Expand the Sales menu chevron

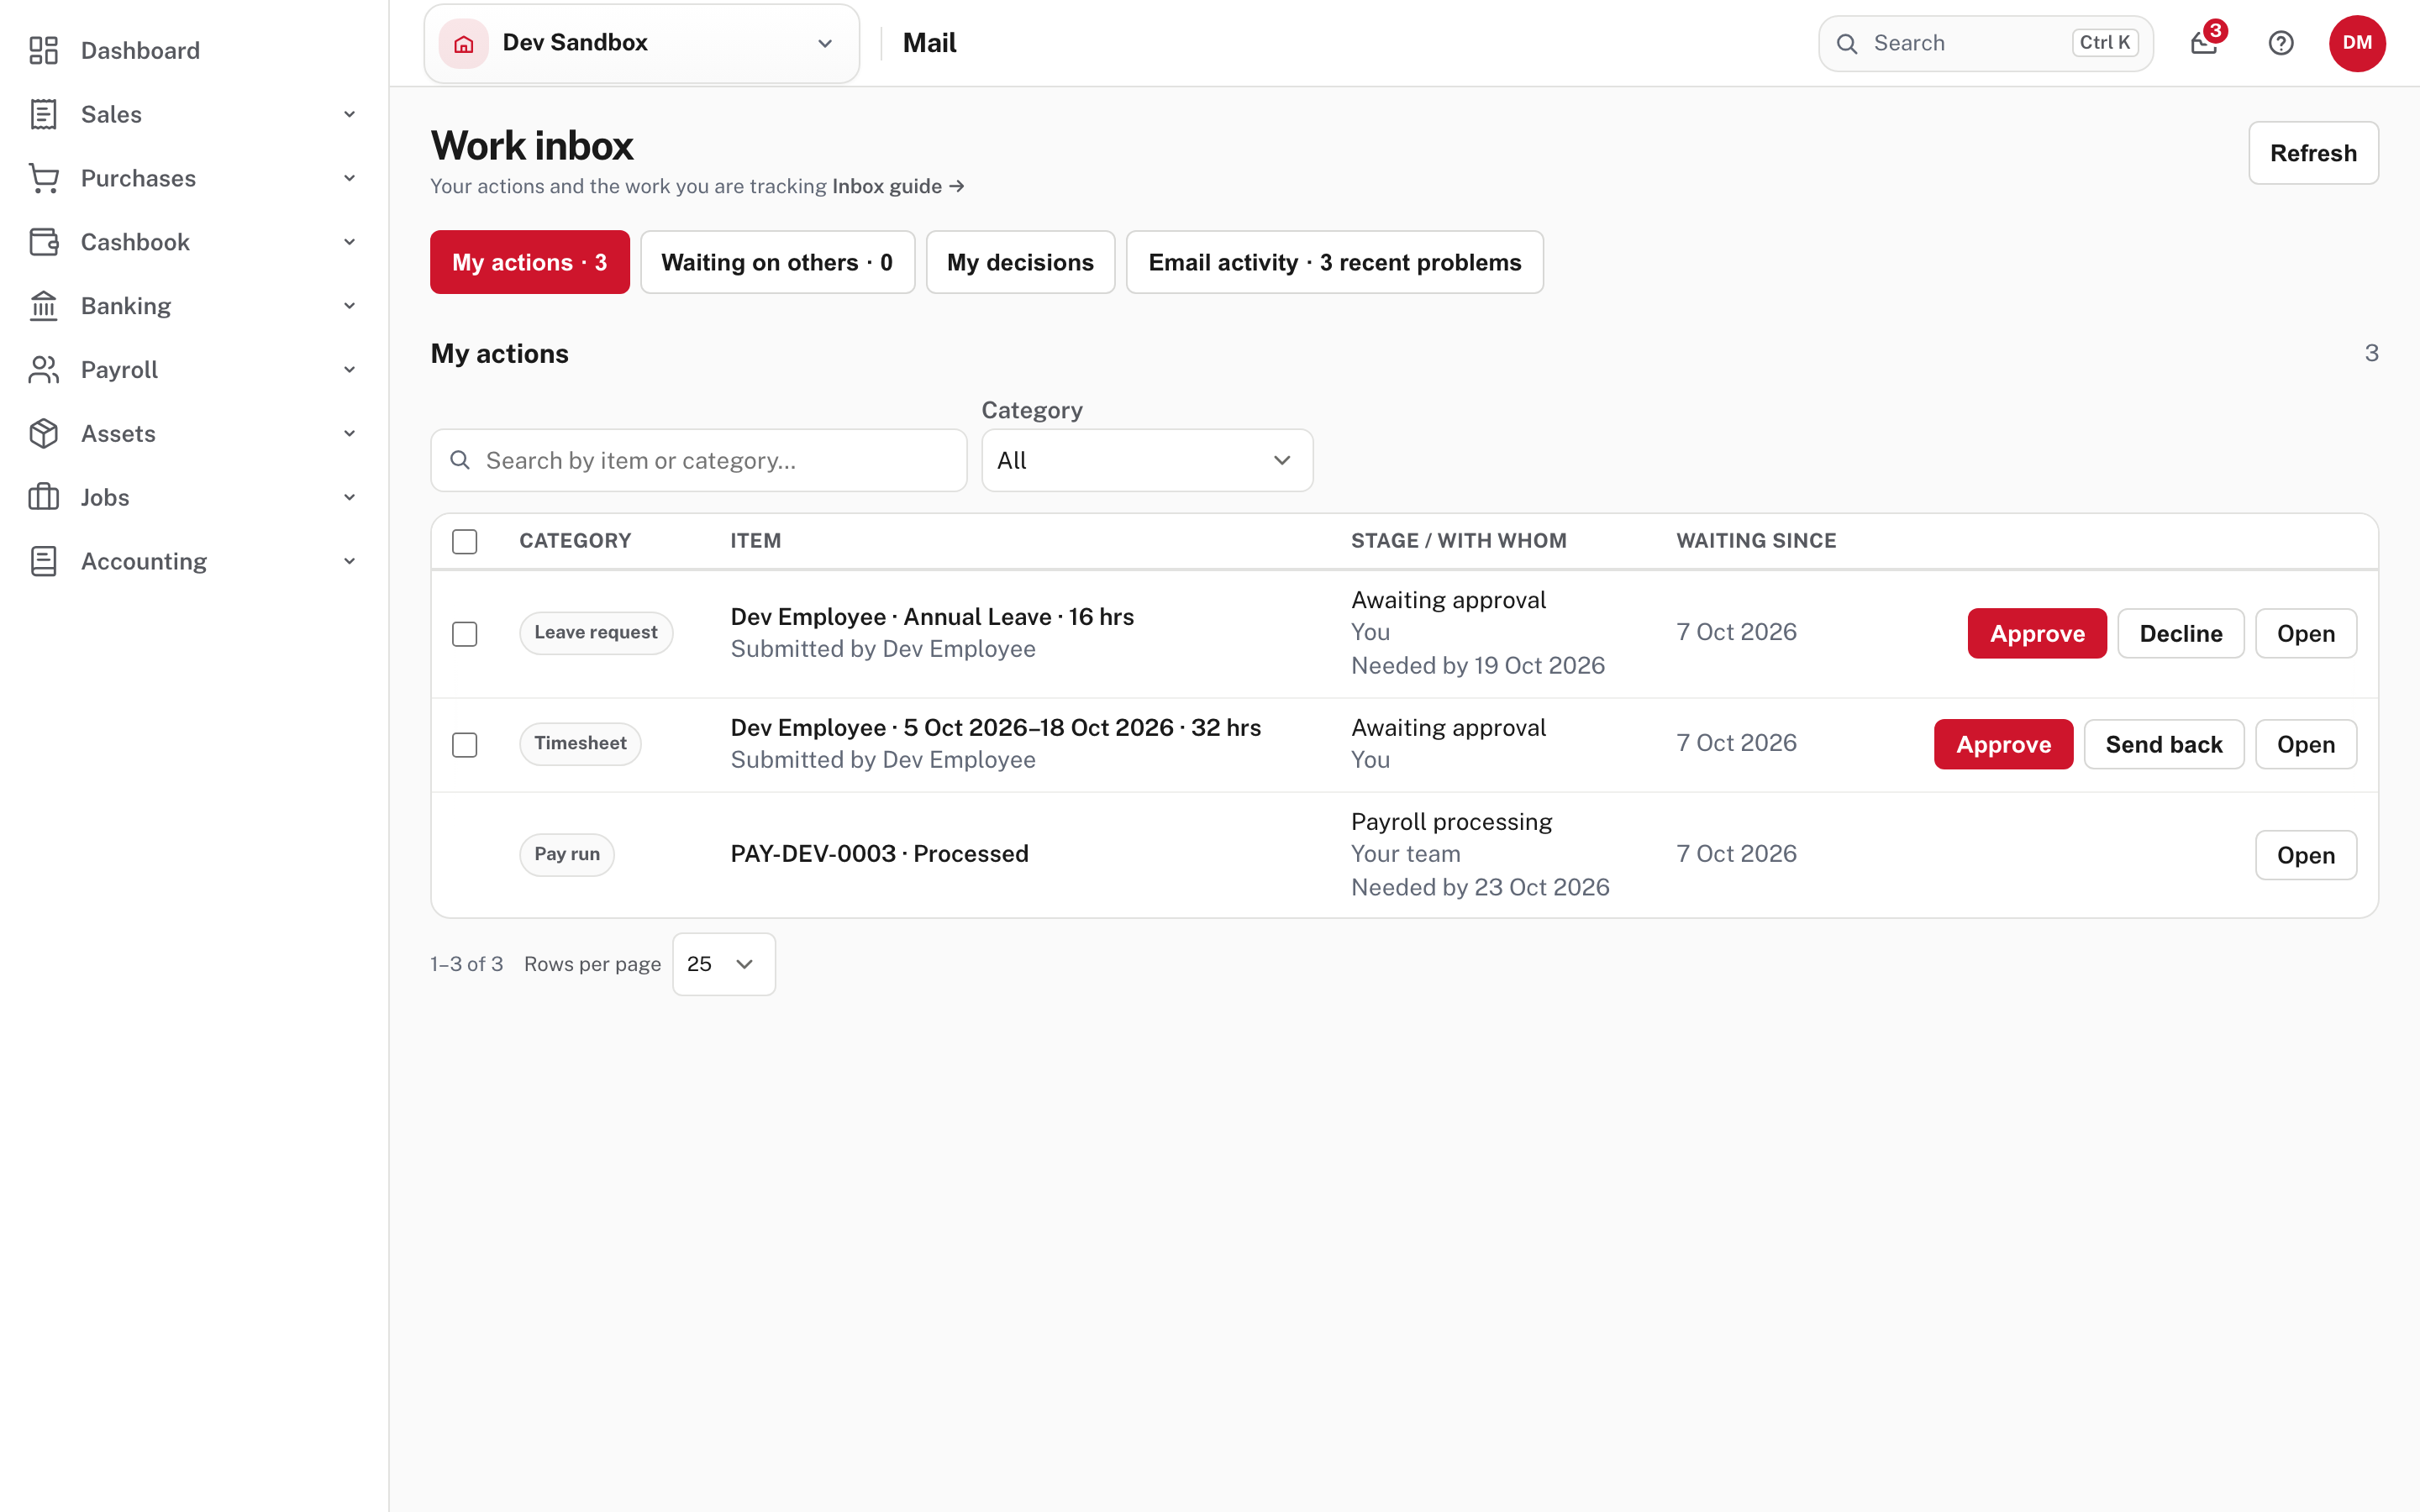tap(350, 114)
